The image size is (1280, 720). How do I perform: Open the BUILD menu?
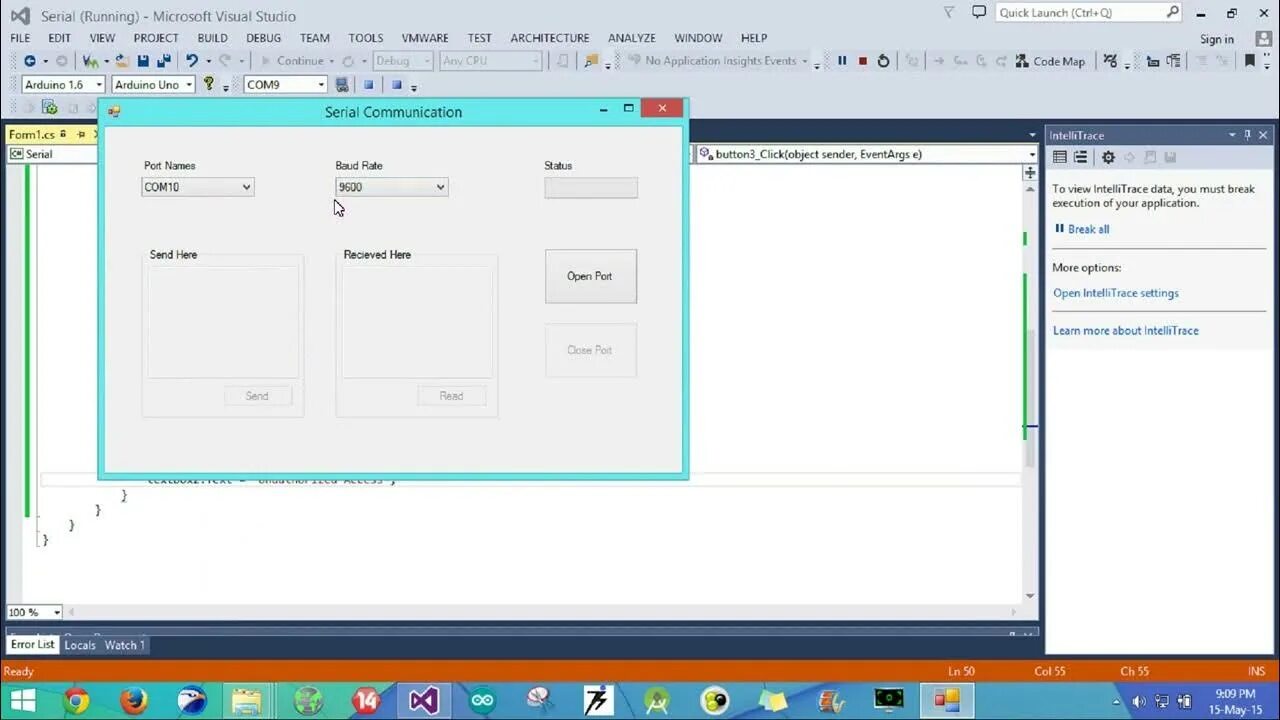[212, 38]
